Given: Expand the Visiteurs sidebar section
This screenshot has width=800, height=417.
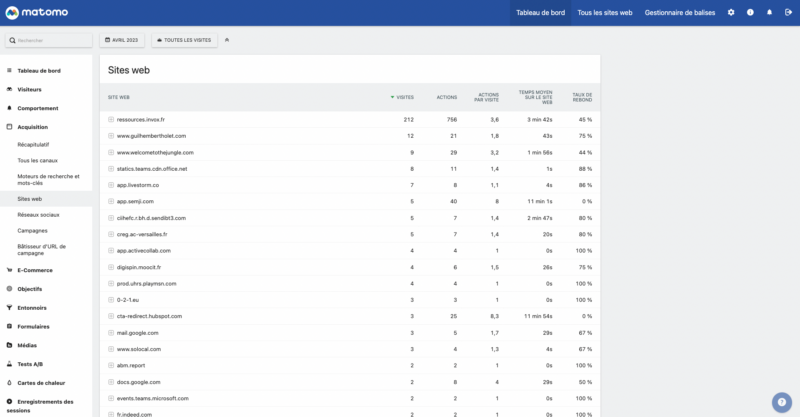Looking at the screenshot, I should (29, 89).
